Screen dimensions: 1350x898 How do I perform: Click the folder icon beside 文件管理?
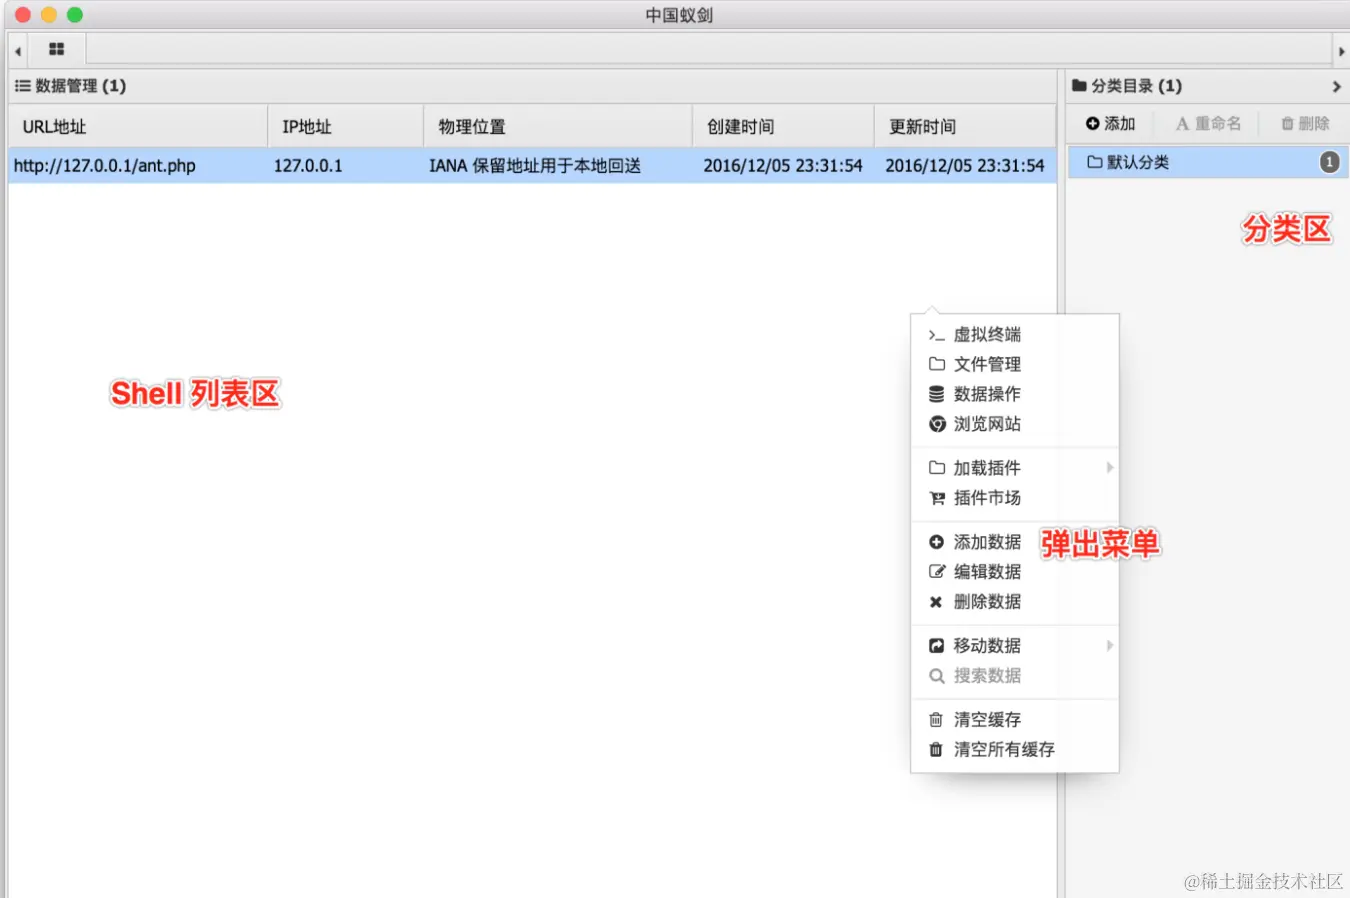click(x=936, y=364)
